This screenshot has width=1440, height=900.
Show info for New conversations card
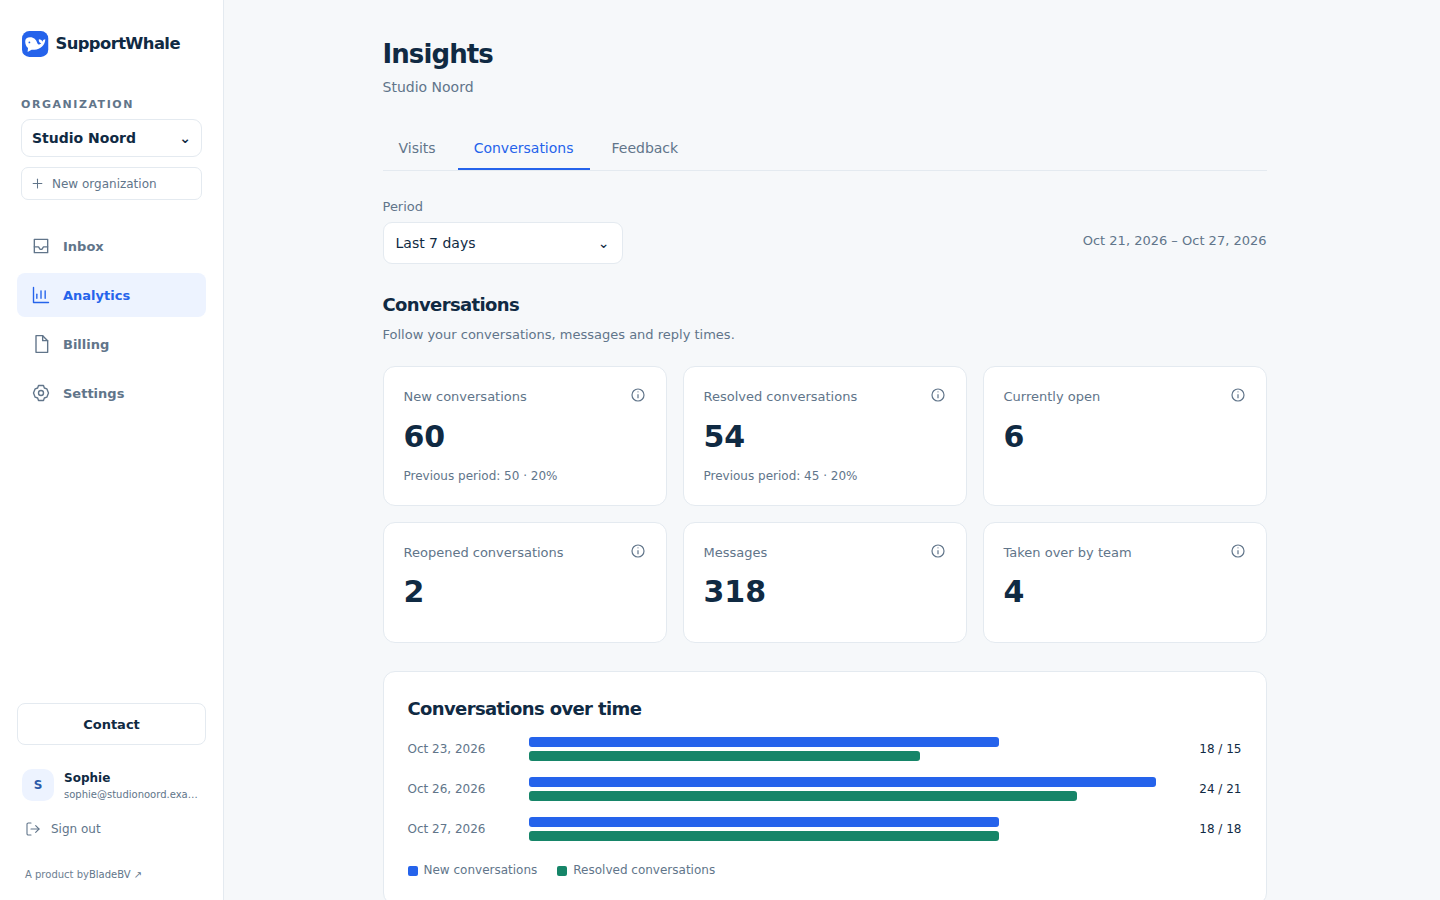638,395
